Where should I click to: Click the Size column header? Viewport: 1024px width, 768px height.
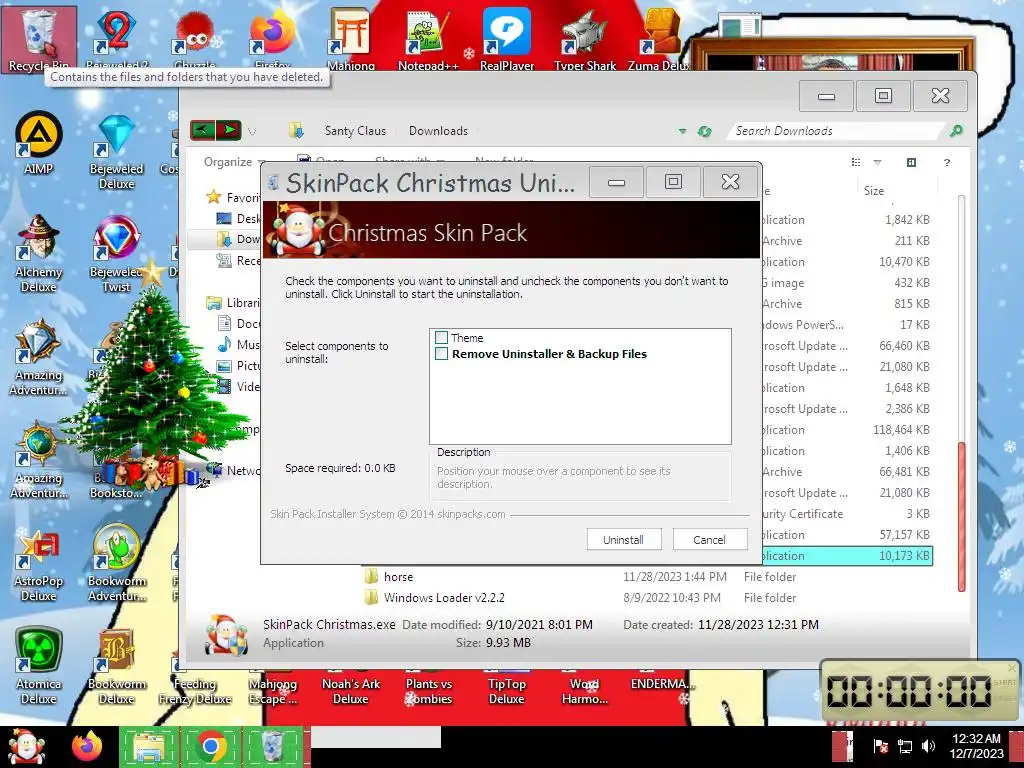pos(874,191)
